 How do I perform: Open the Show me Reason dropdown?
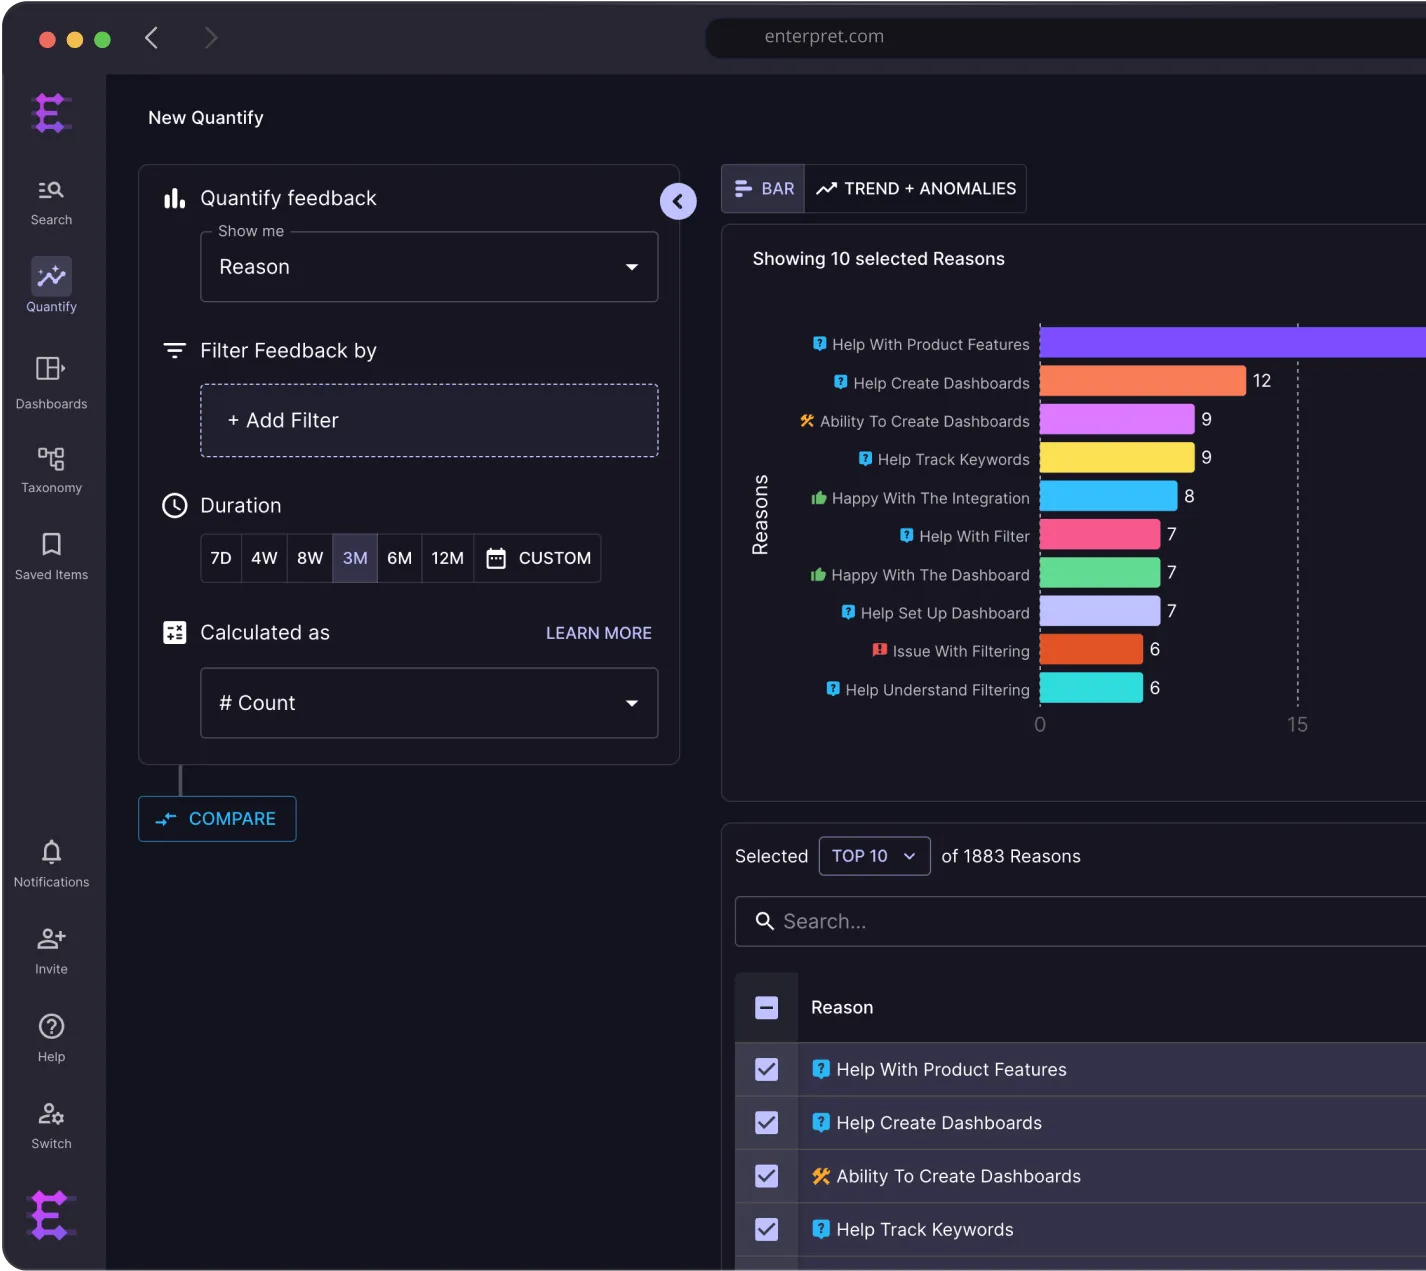point(428,267)
